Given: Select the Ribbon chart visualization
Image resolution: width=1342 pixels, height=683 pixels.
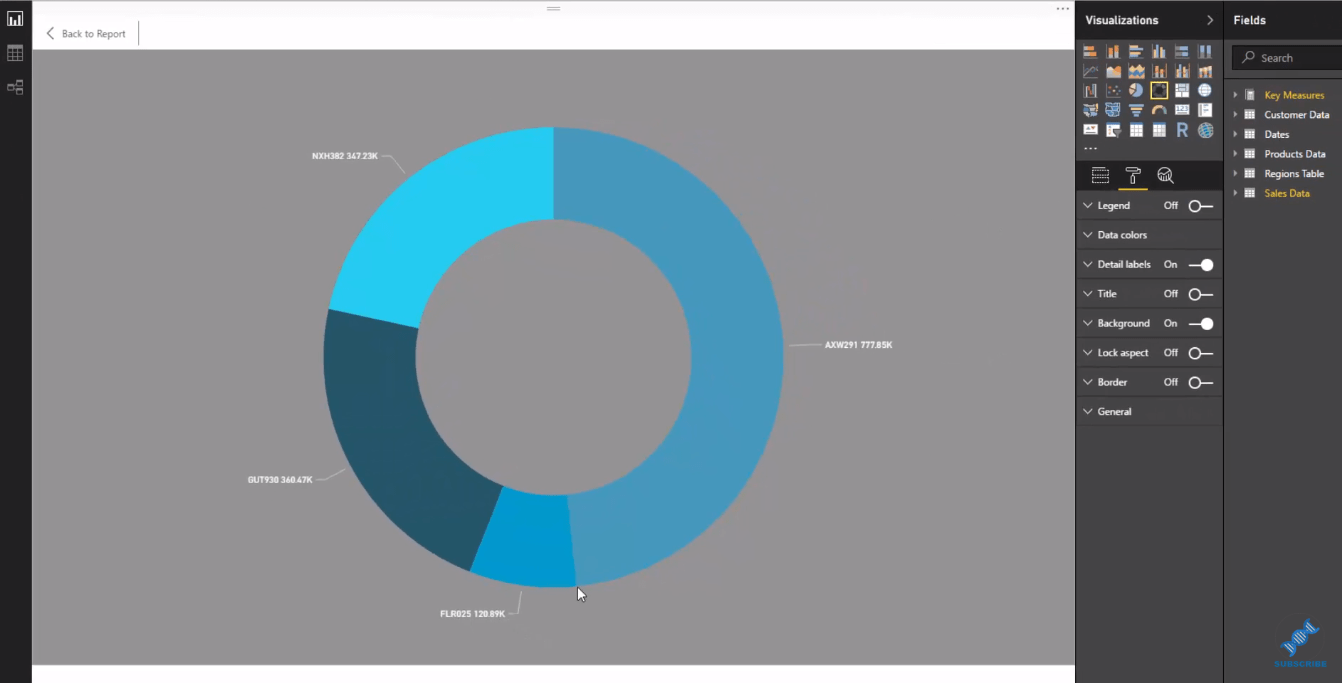Looking at the screenshot, I should (1205, 71).
